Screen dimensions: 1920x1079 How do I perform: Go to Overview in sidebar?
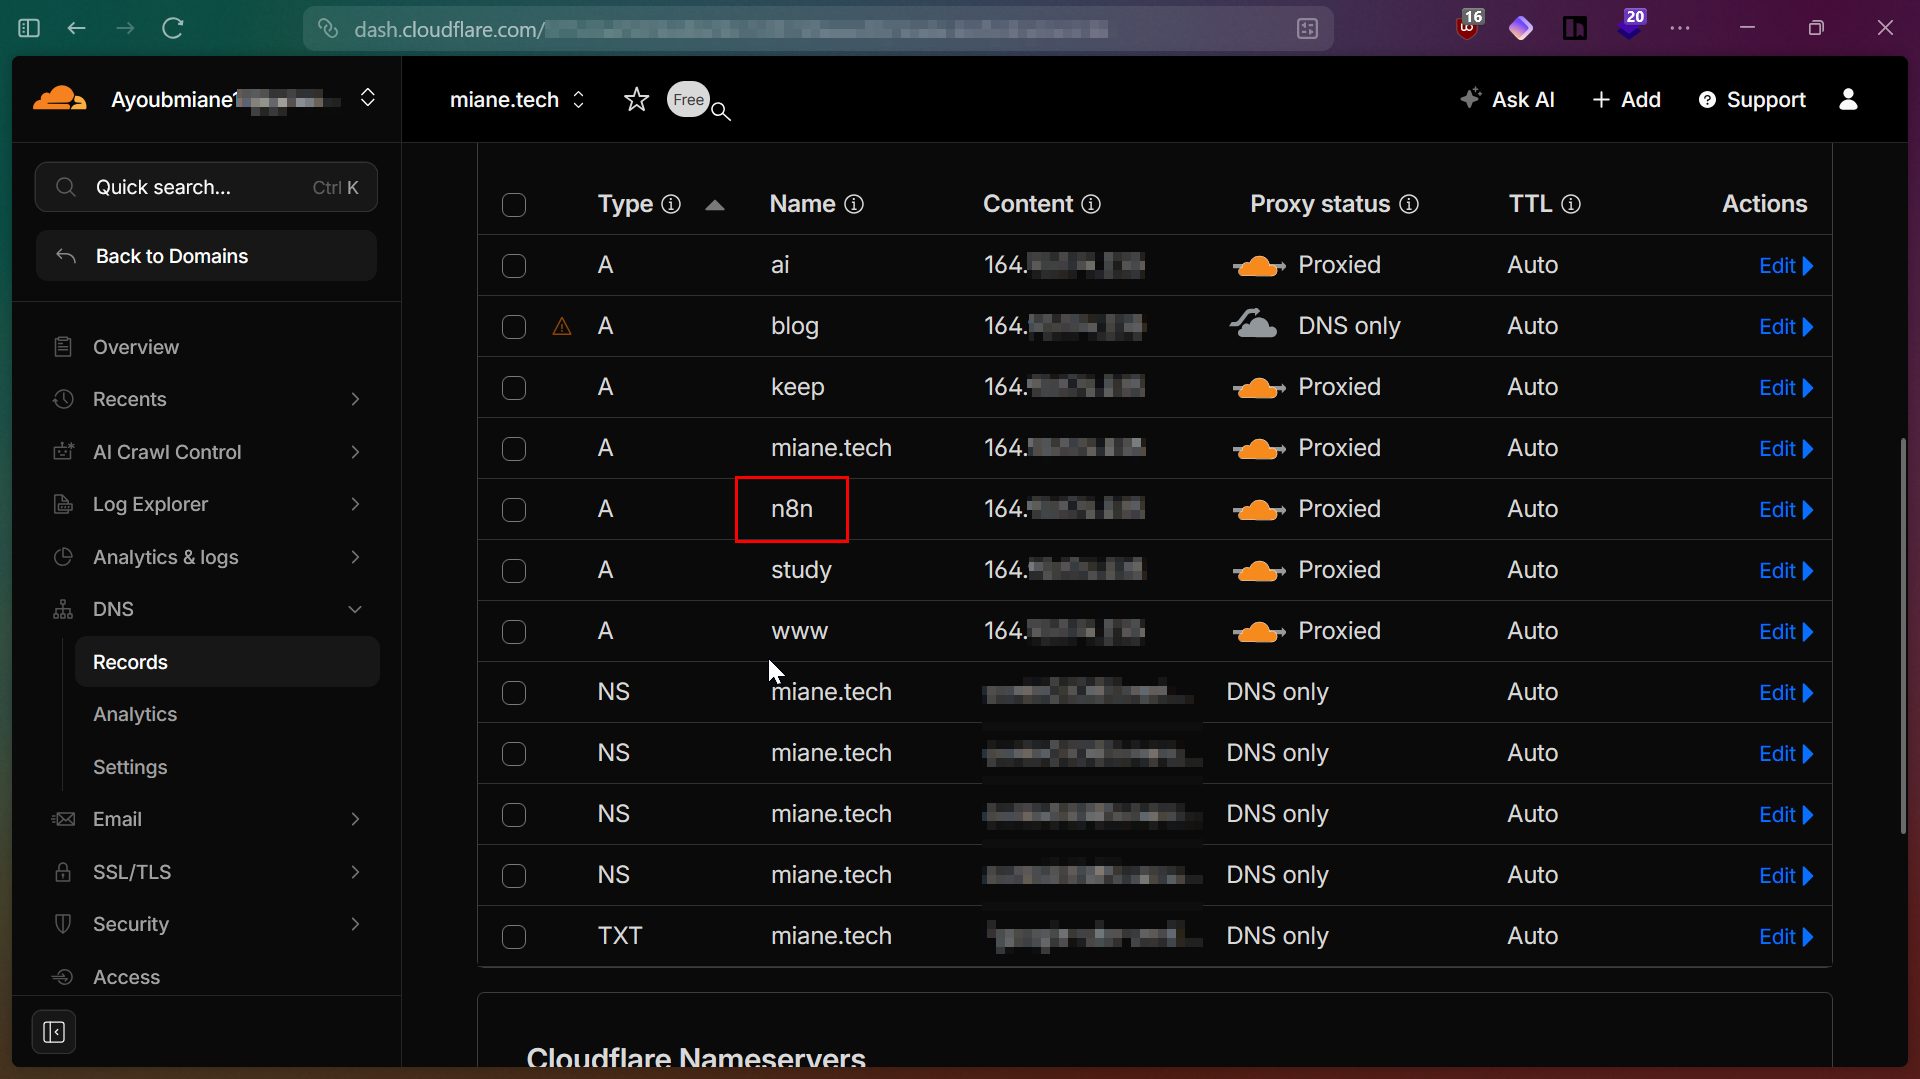[x=136, y=347]
